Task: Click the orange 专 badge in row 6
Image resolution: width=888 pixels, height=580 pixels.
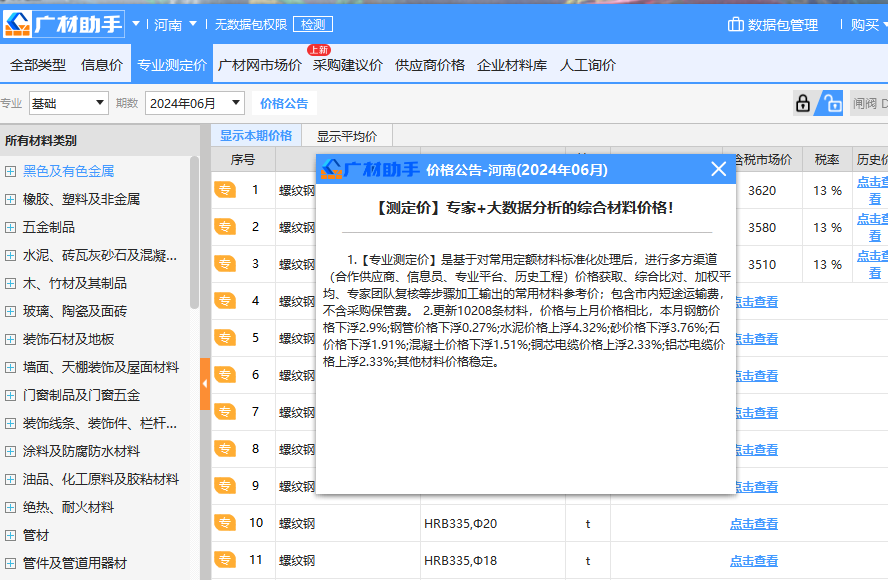Action: 225,375
